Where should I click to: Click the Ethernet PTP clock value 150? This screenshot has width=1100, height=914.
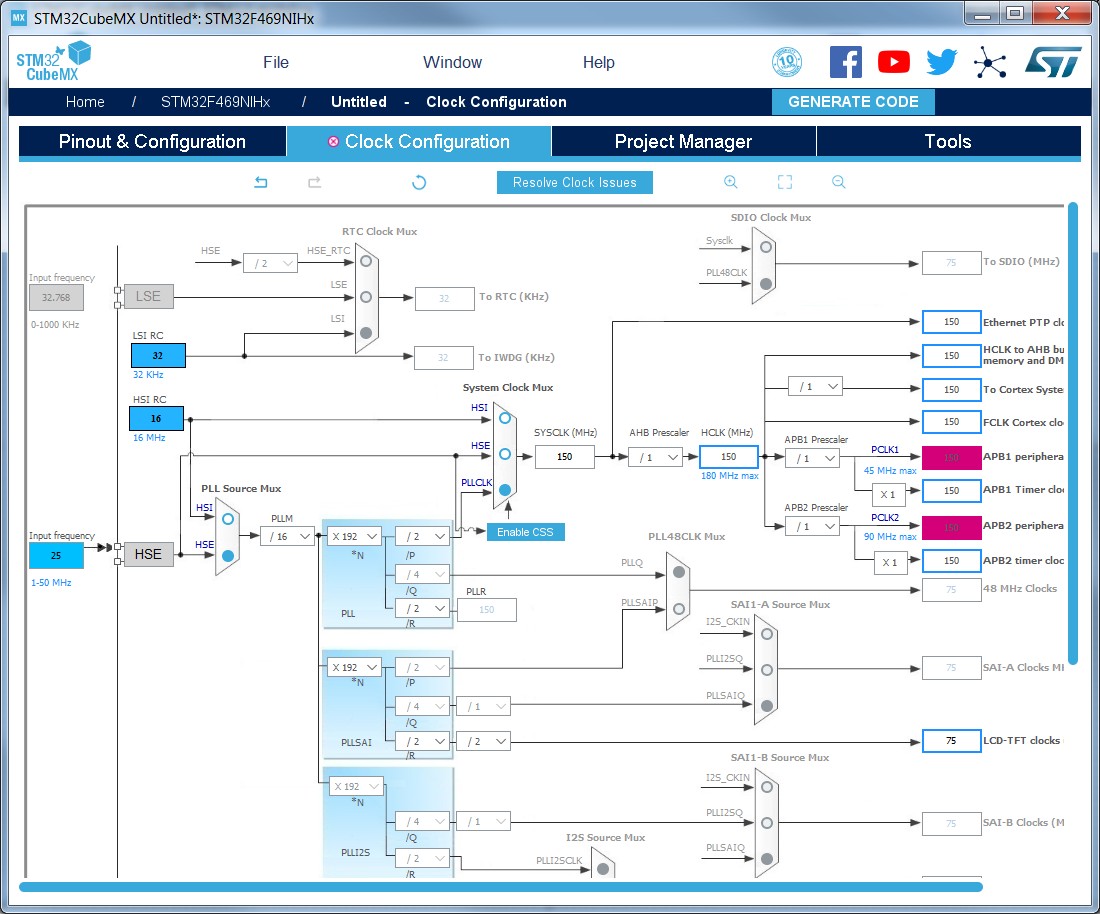[951, 322]
